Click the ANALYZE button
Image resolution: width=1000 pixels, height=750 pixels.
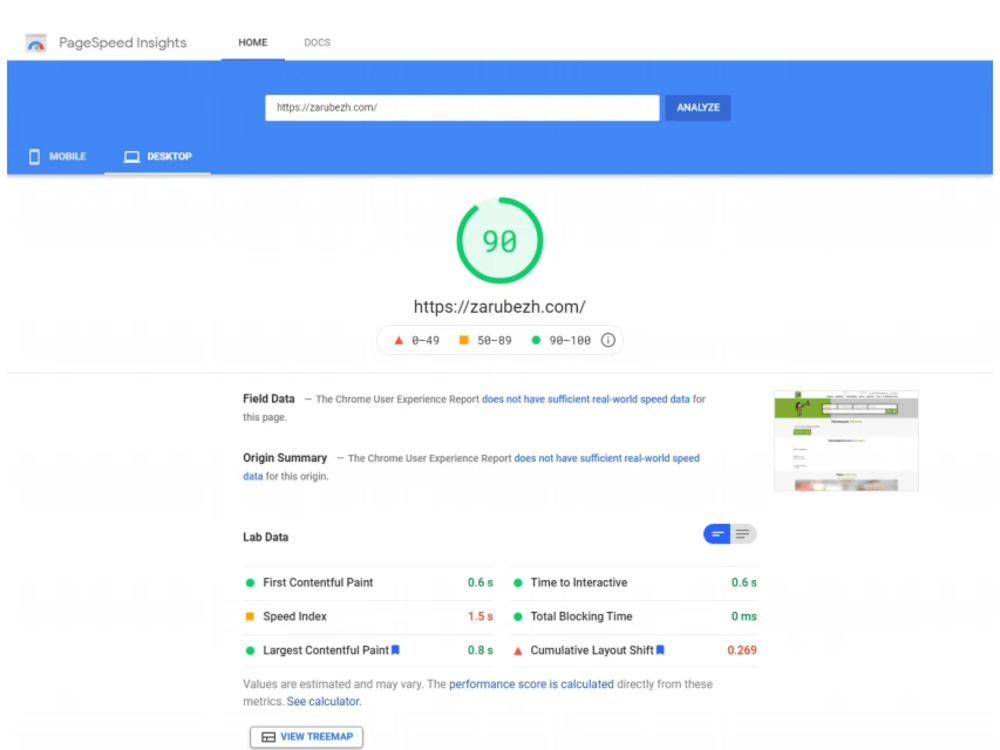coord(698,108)
